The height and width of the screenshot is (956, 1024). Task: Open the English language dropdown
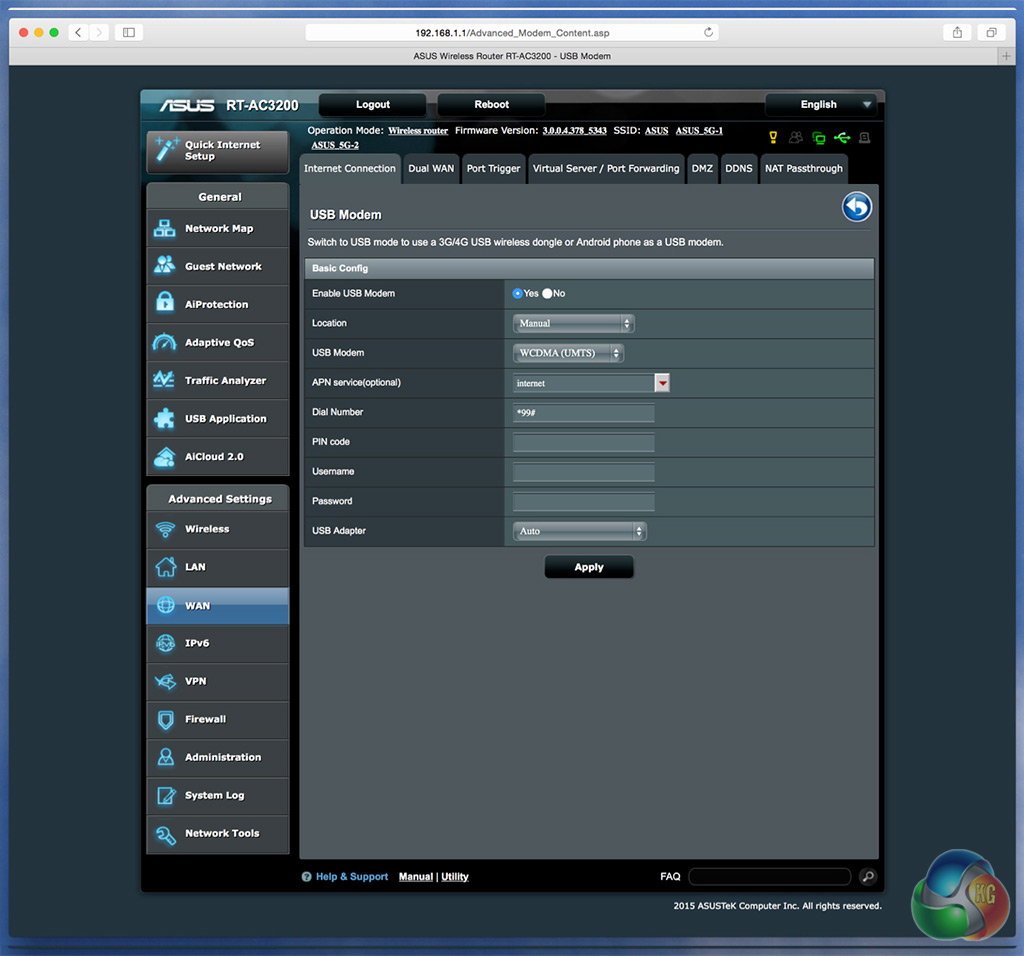822,104
